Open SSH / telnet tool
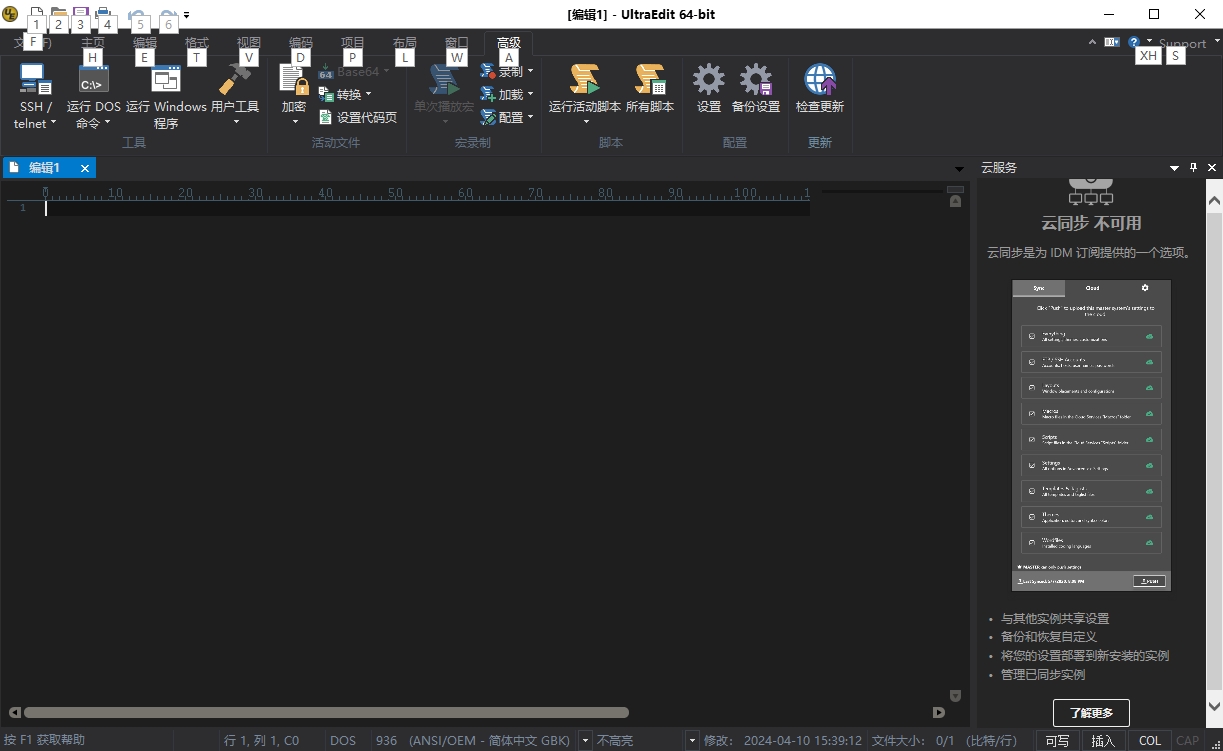The height and width of the screenshot is (751, 1223). 35,80
